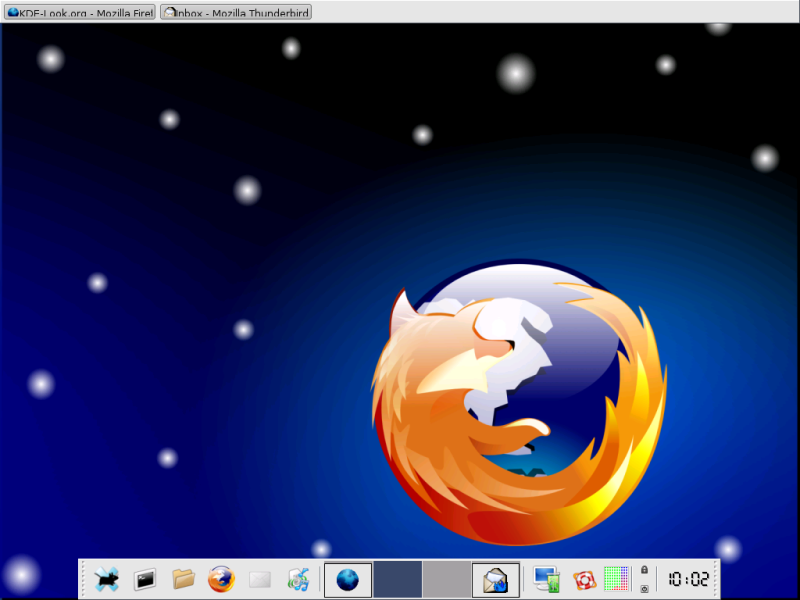Open the lifebuoy help icon
Image resolution: width=800 pixels, height=600 pixels.
[x=584, y=580]
